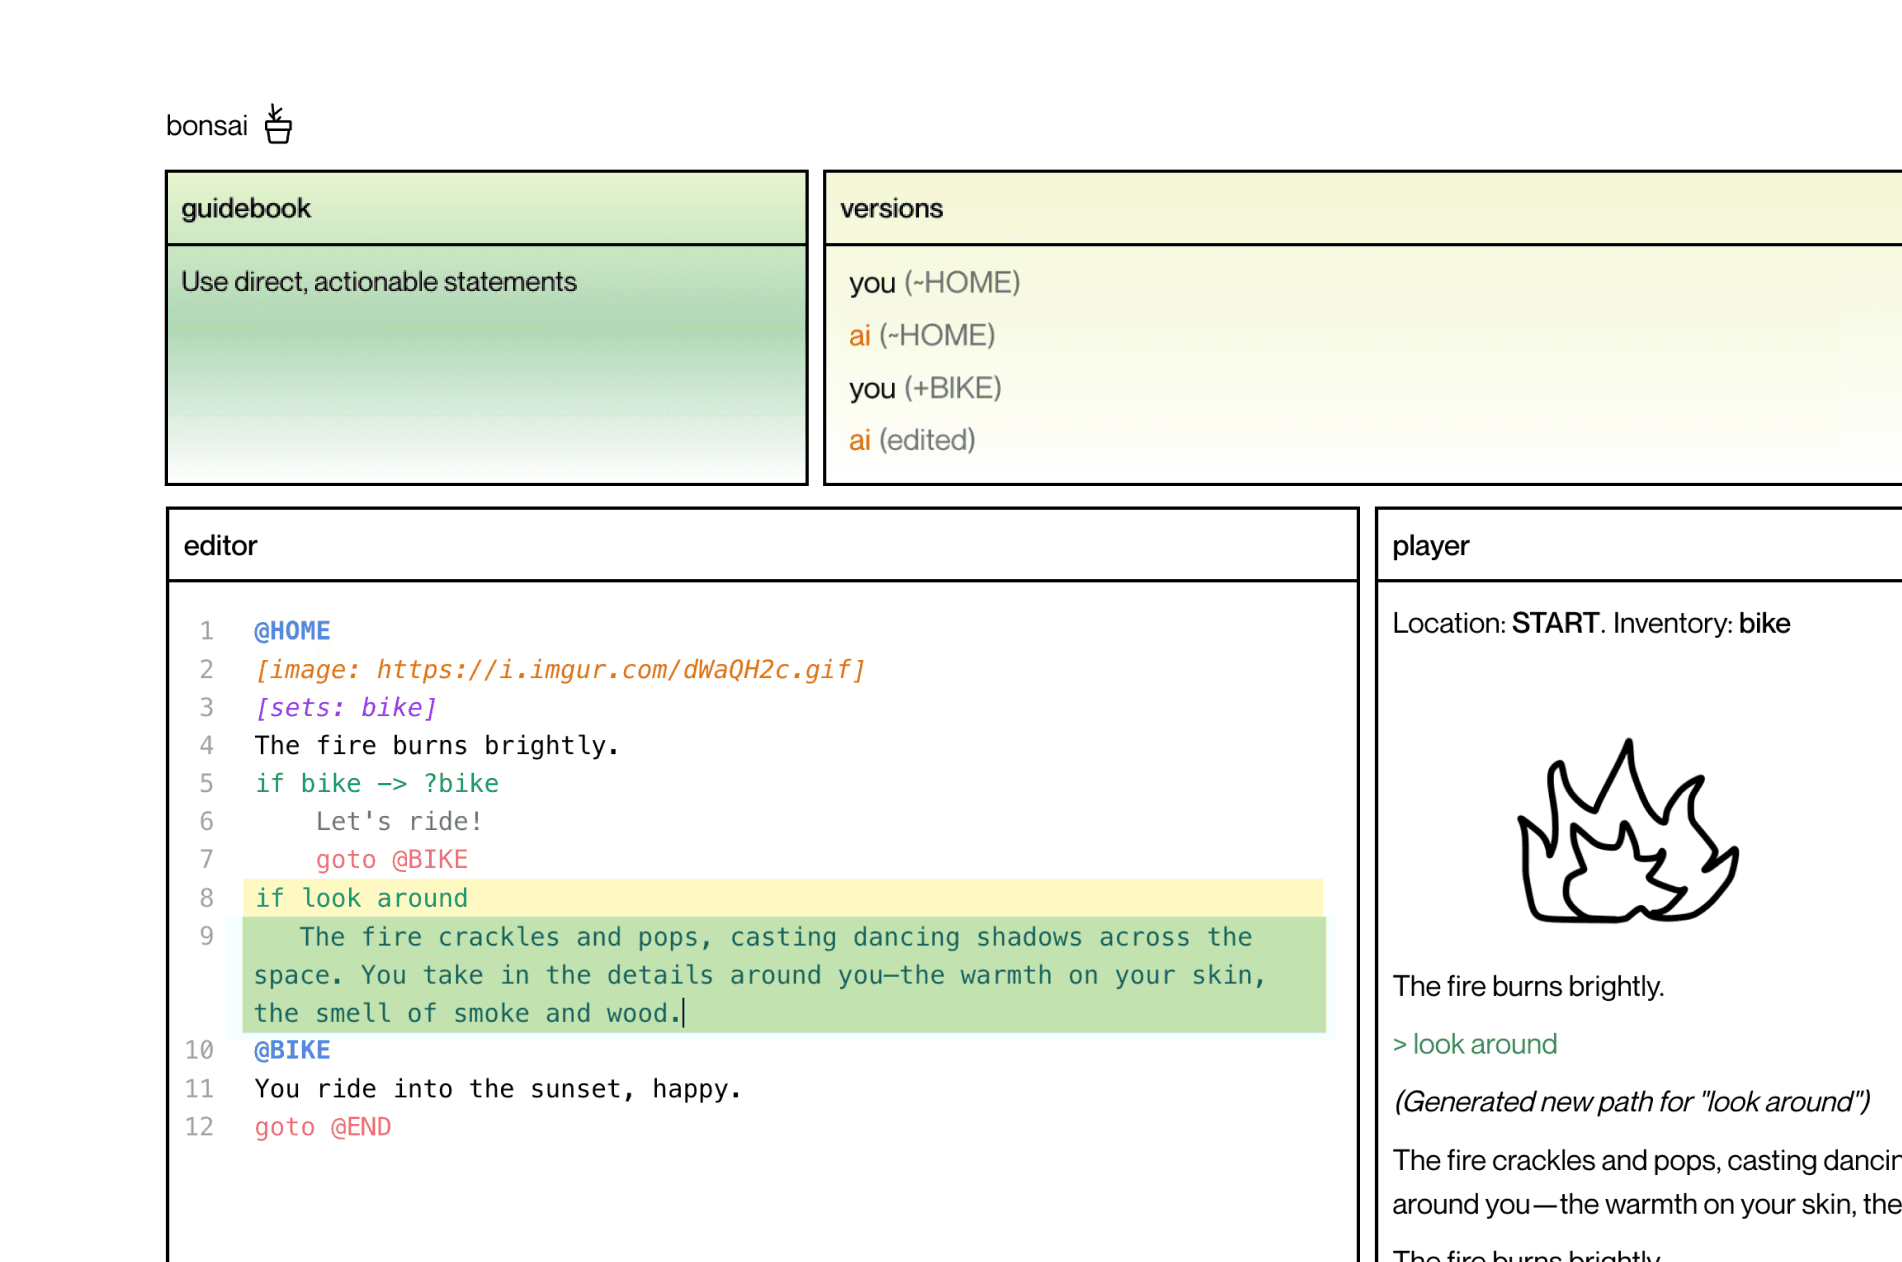Click the @HOME label on line 1
Image resolution: width=1902 pixels, height=1262 pixels.
pyautogui.click(x=292, y=631)
